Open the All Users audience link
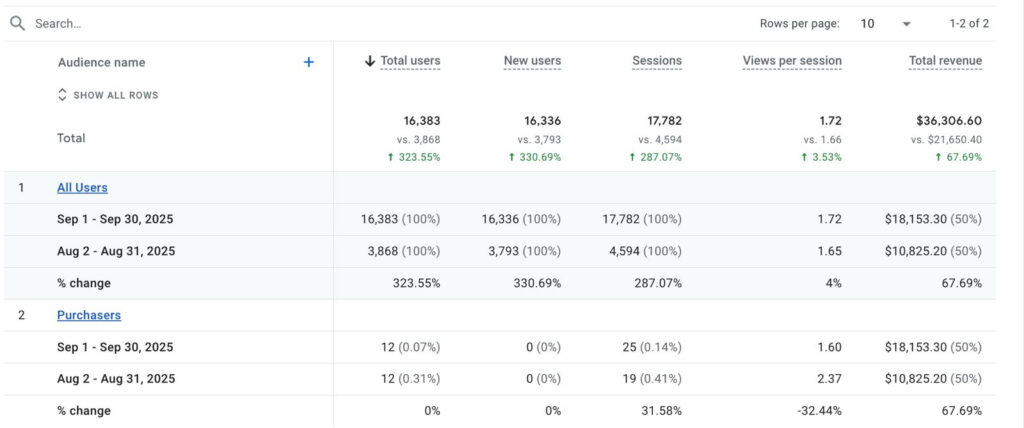 pyautogui.click(x=82, y=187)
